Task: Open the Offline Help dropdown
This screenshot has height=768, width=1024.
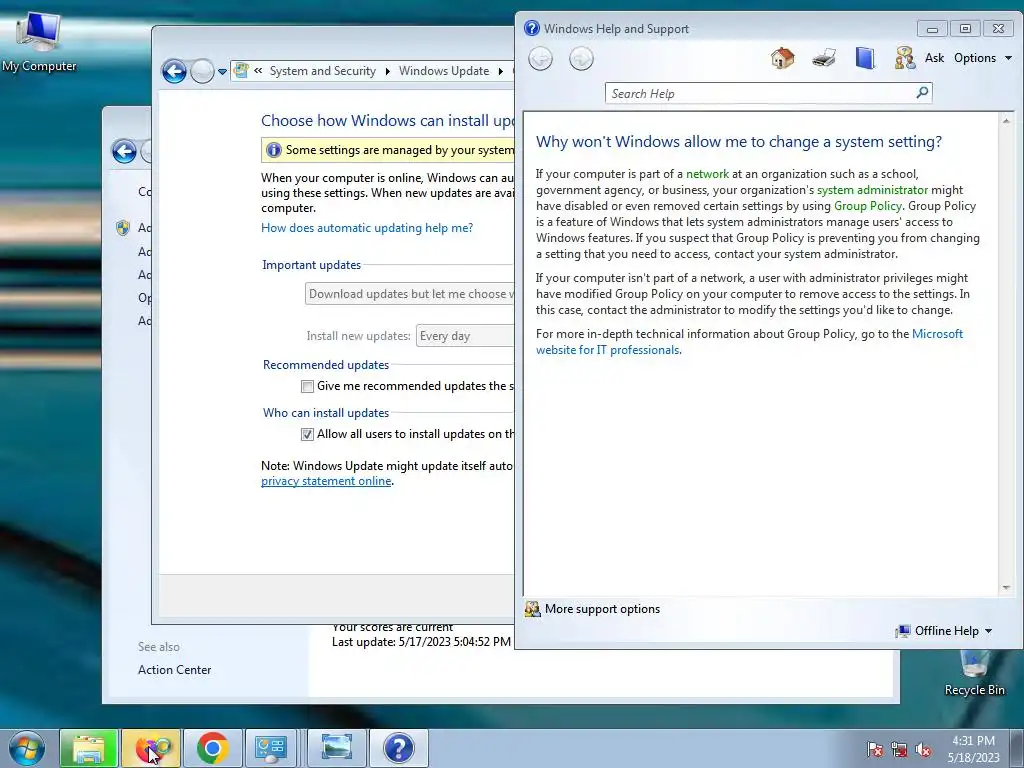Action: tap(945, 631)
